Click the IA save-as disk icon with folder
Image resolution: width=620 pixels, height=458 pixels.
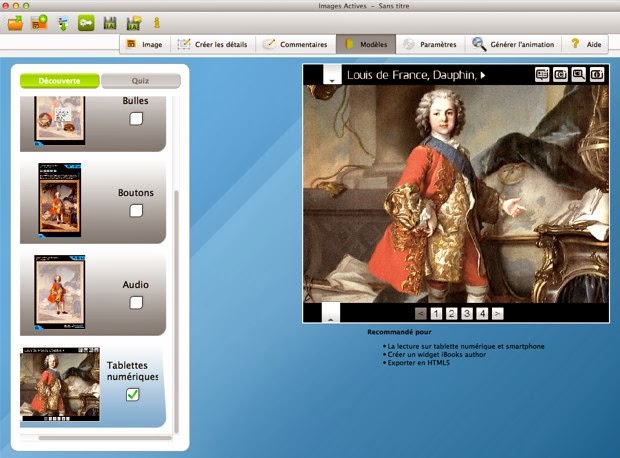pos(134,23)
